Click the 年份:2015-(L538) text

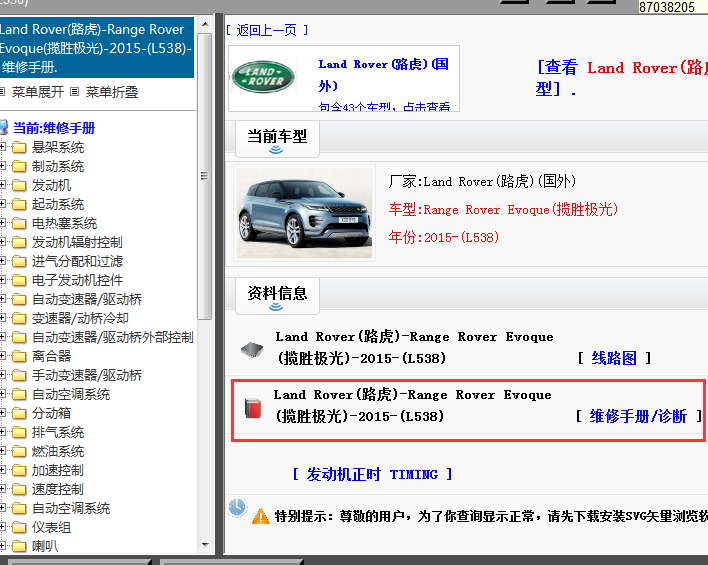point(443,237)
